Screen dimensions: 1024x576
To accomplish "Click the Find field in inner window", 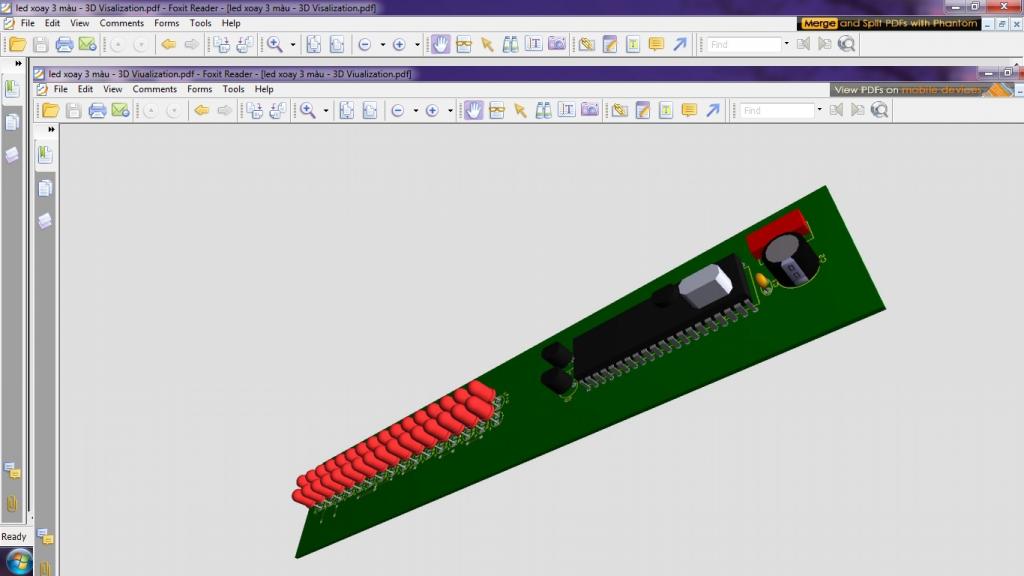I will click(777, 110).
